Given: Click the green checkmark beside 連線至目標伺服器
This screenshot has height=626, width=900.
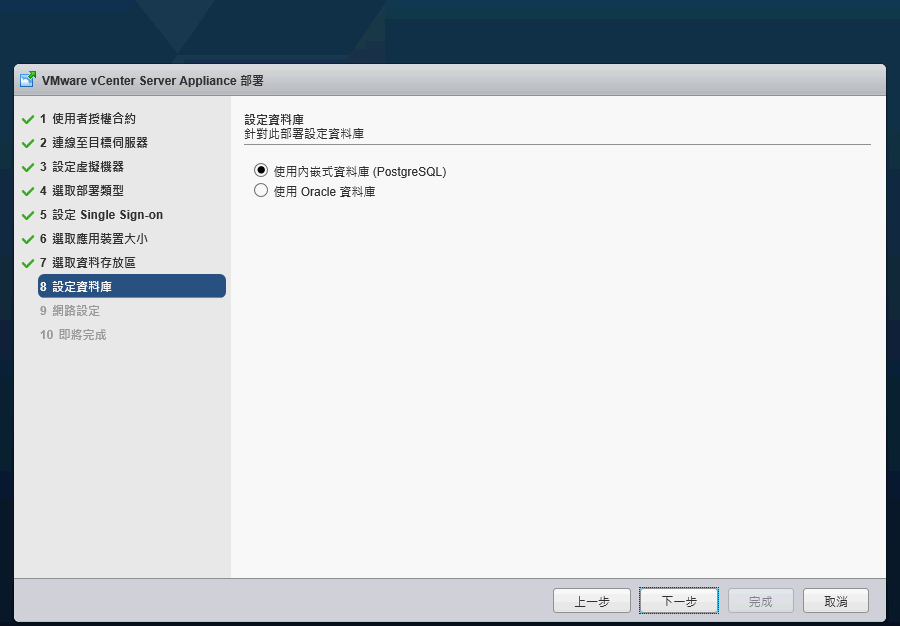Looking at the screenshot, I should coord(28,143).
